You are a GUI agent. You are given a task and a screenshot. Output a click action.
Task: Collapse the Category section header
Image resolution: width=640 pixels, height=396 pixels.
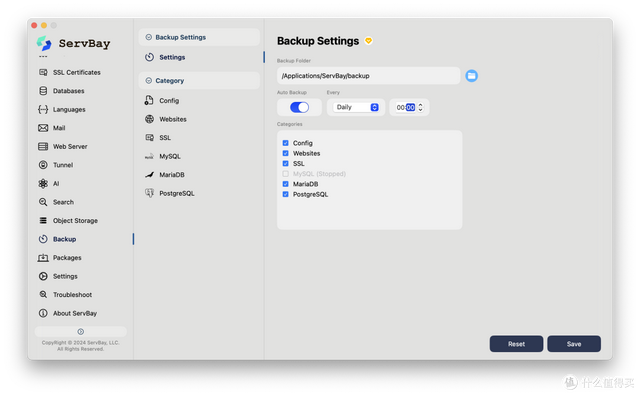point(199,80)
